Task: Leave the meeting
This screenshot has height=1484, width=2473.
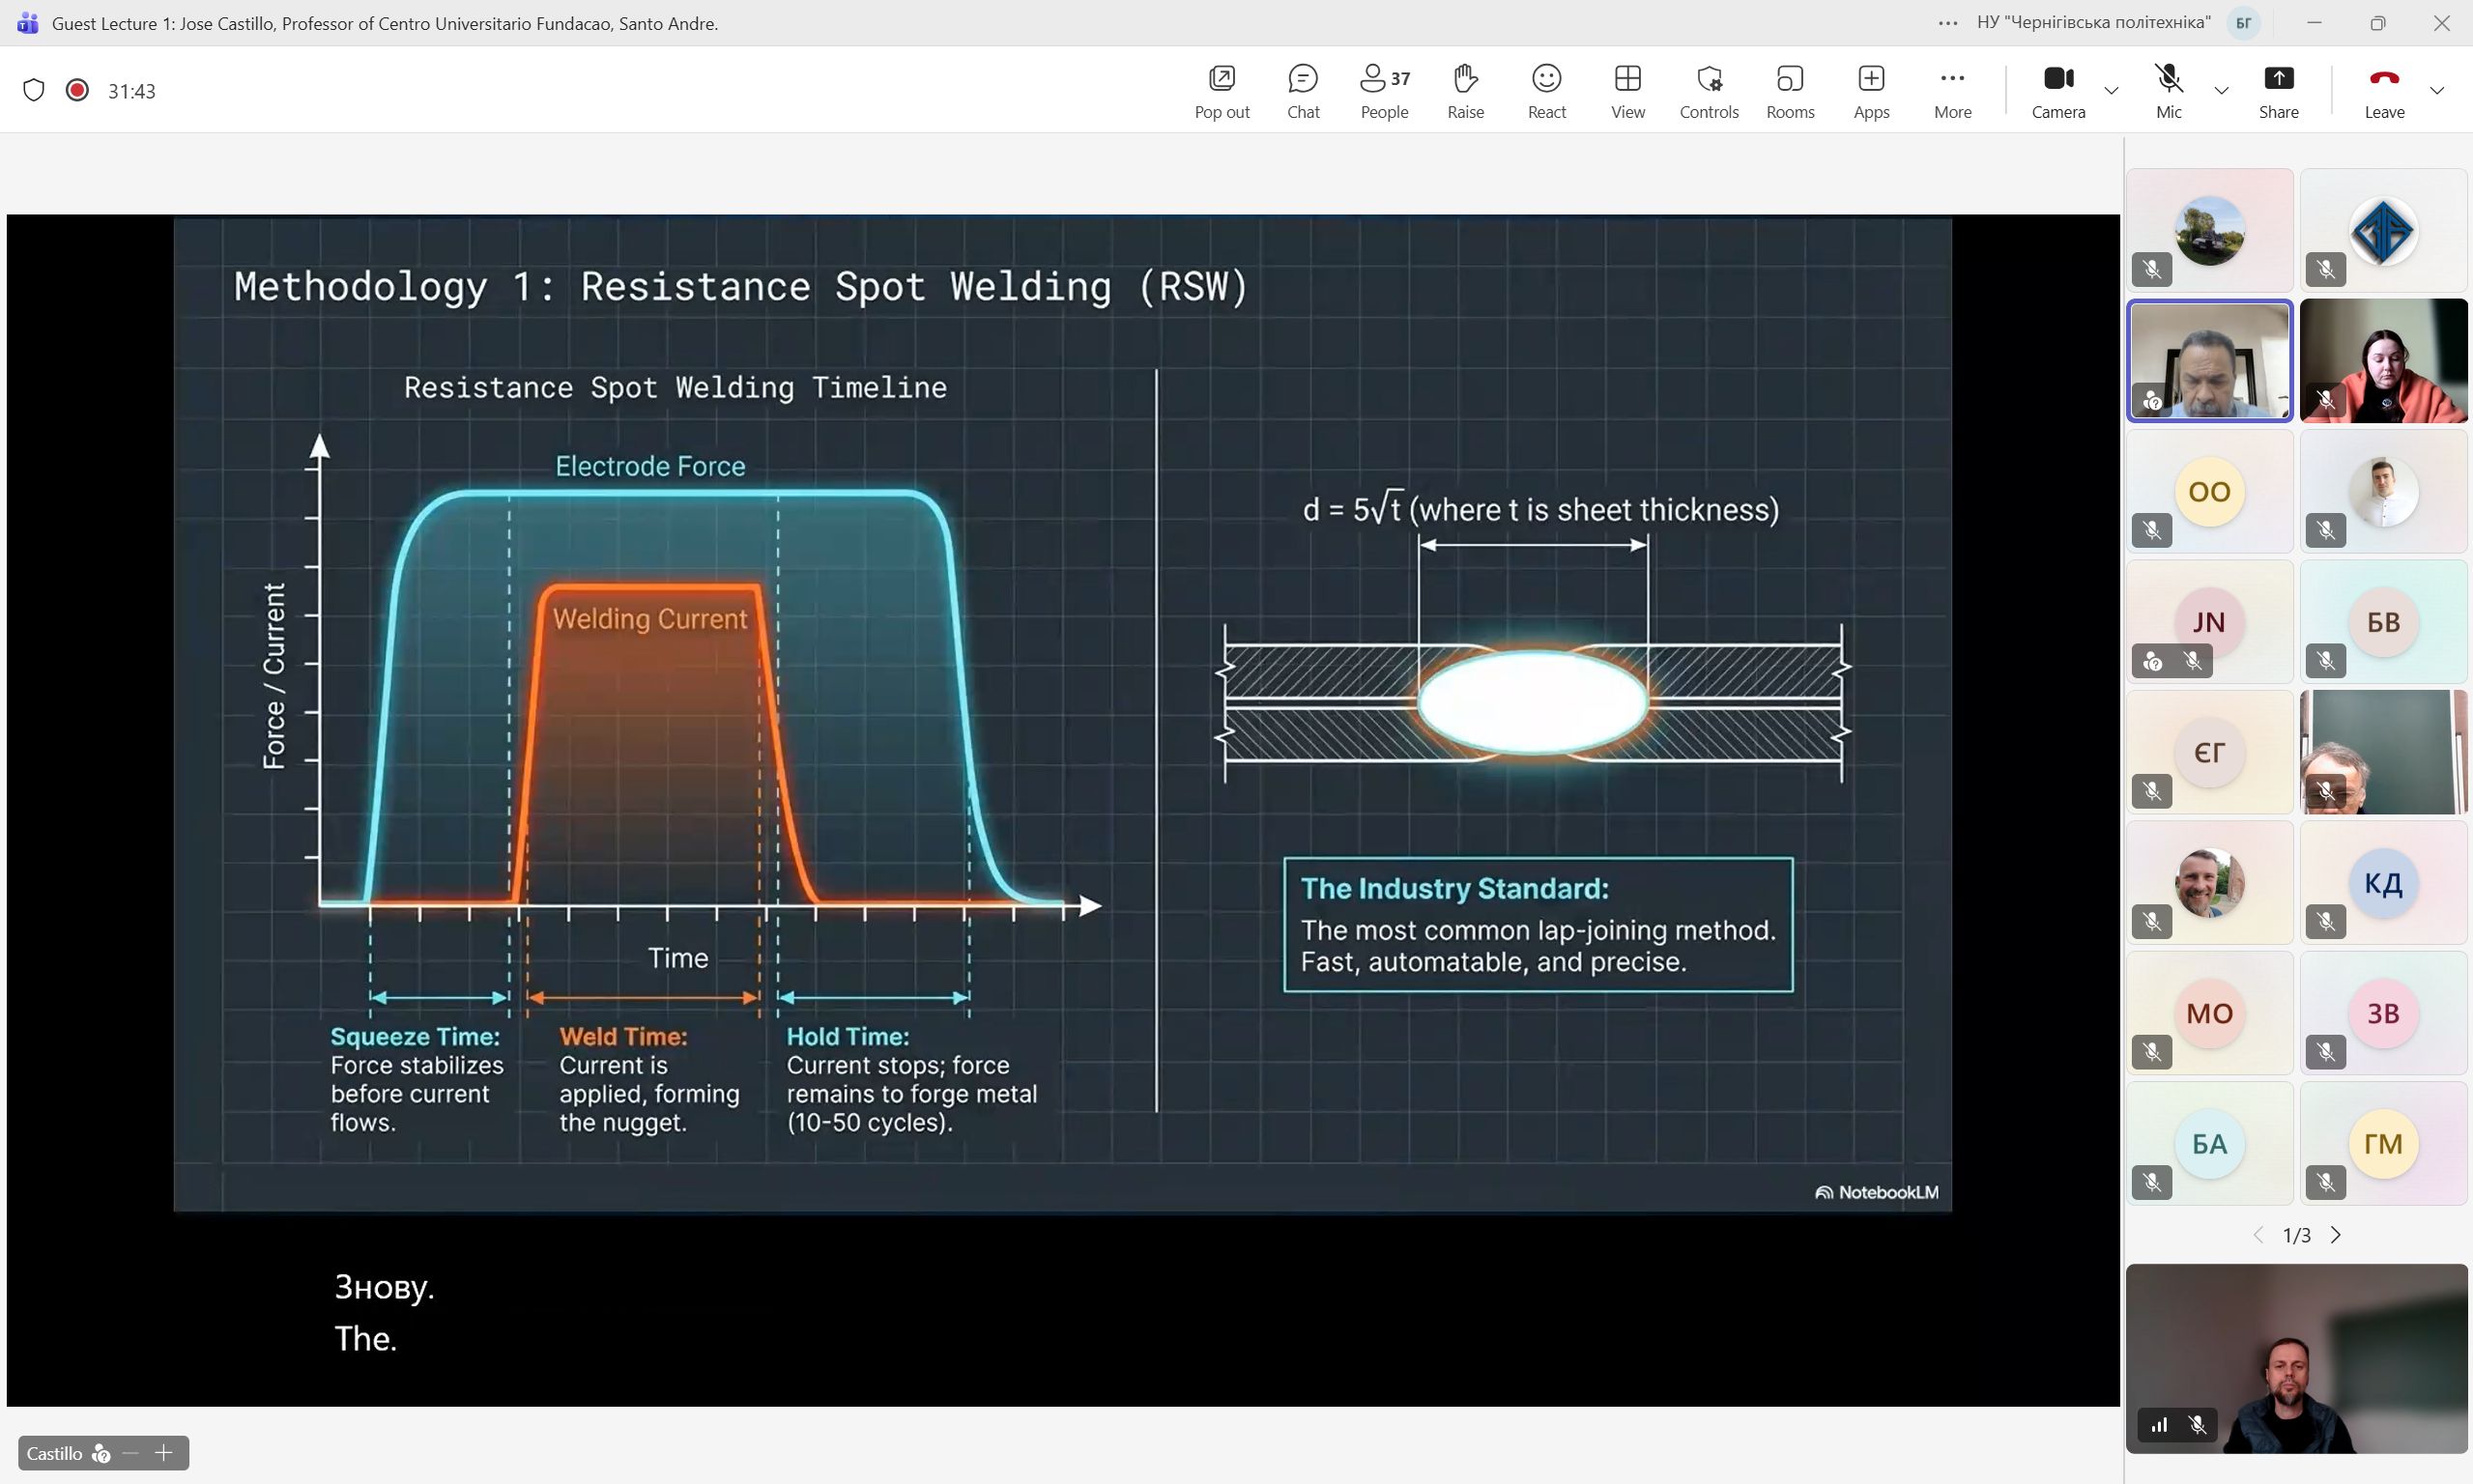Action: pyautogui.click(x=2383, y=90)
